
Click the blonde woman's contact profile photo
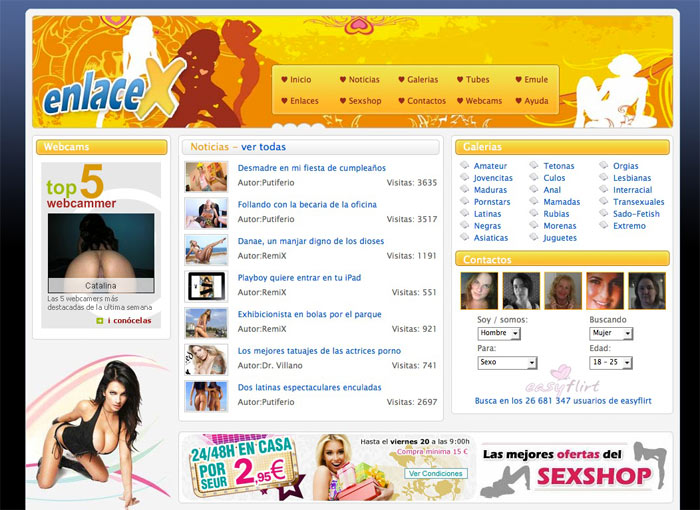coord(563,291)
